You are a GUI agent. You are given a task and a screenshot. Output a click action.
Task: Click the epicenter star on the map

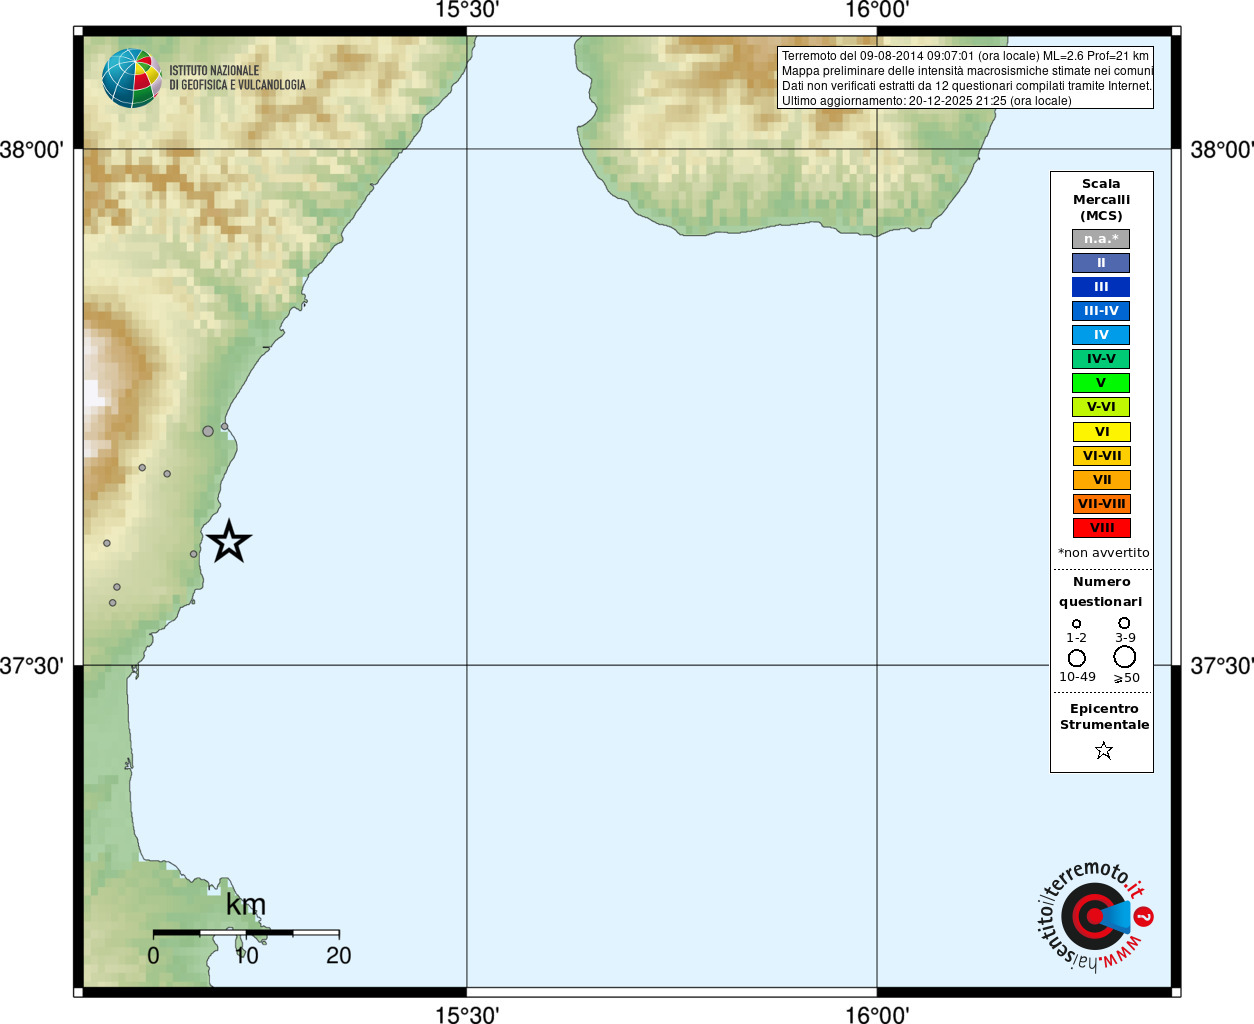click(229, 541)
